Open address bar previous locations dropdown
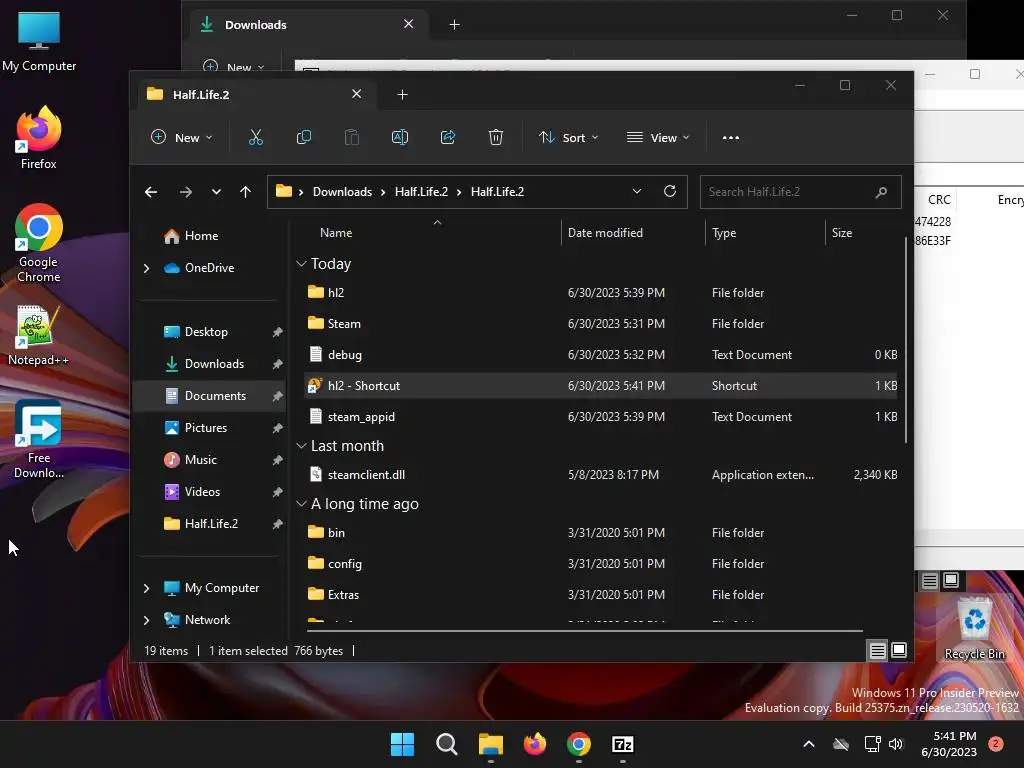 637,191
